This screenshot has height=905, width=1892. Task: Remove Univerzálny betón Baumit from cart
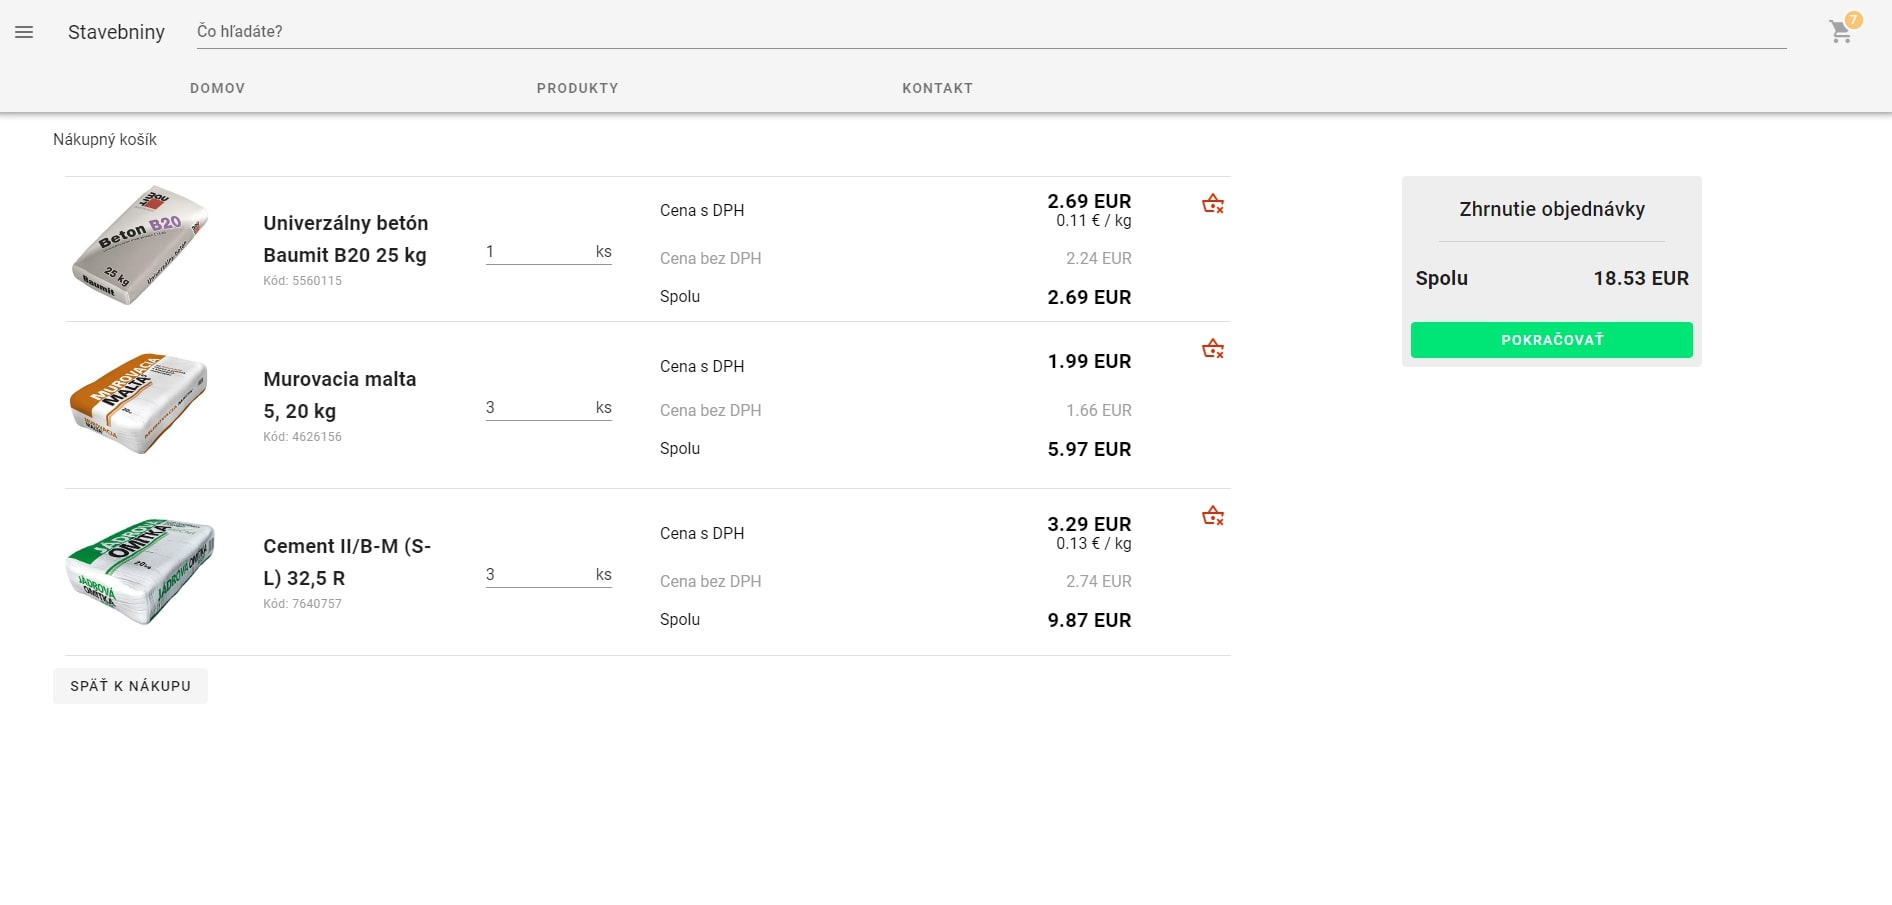1213,204
